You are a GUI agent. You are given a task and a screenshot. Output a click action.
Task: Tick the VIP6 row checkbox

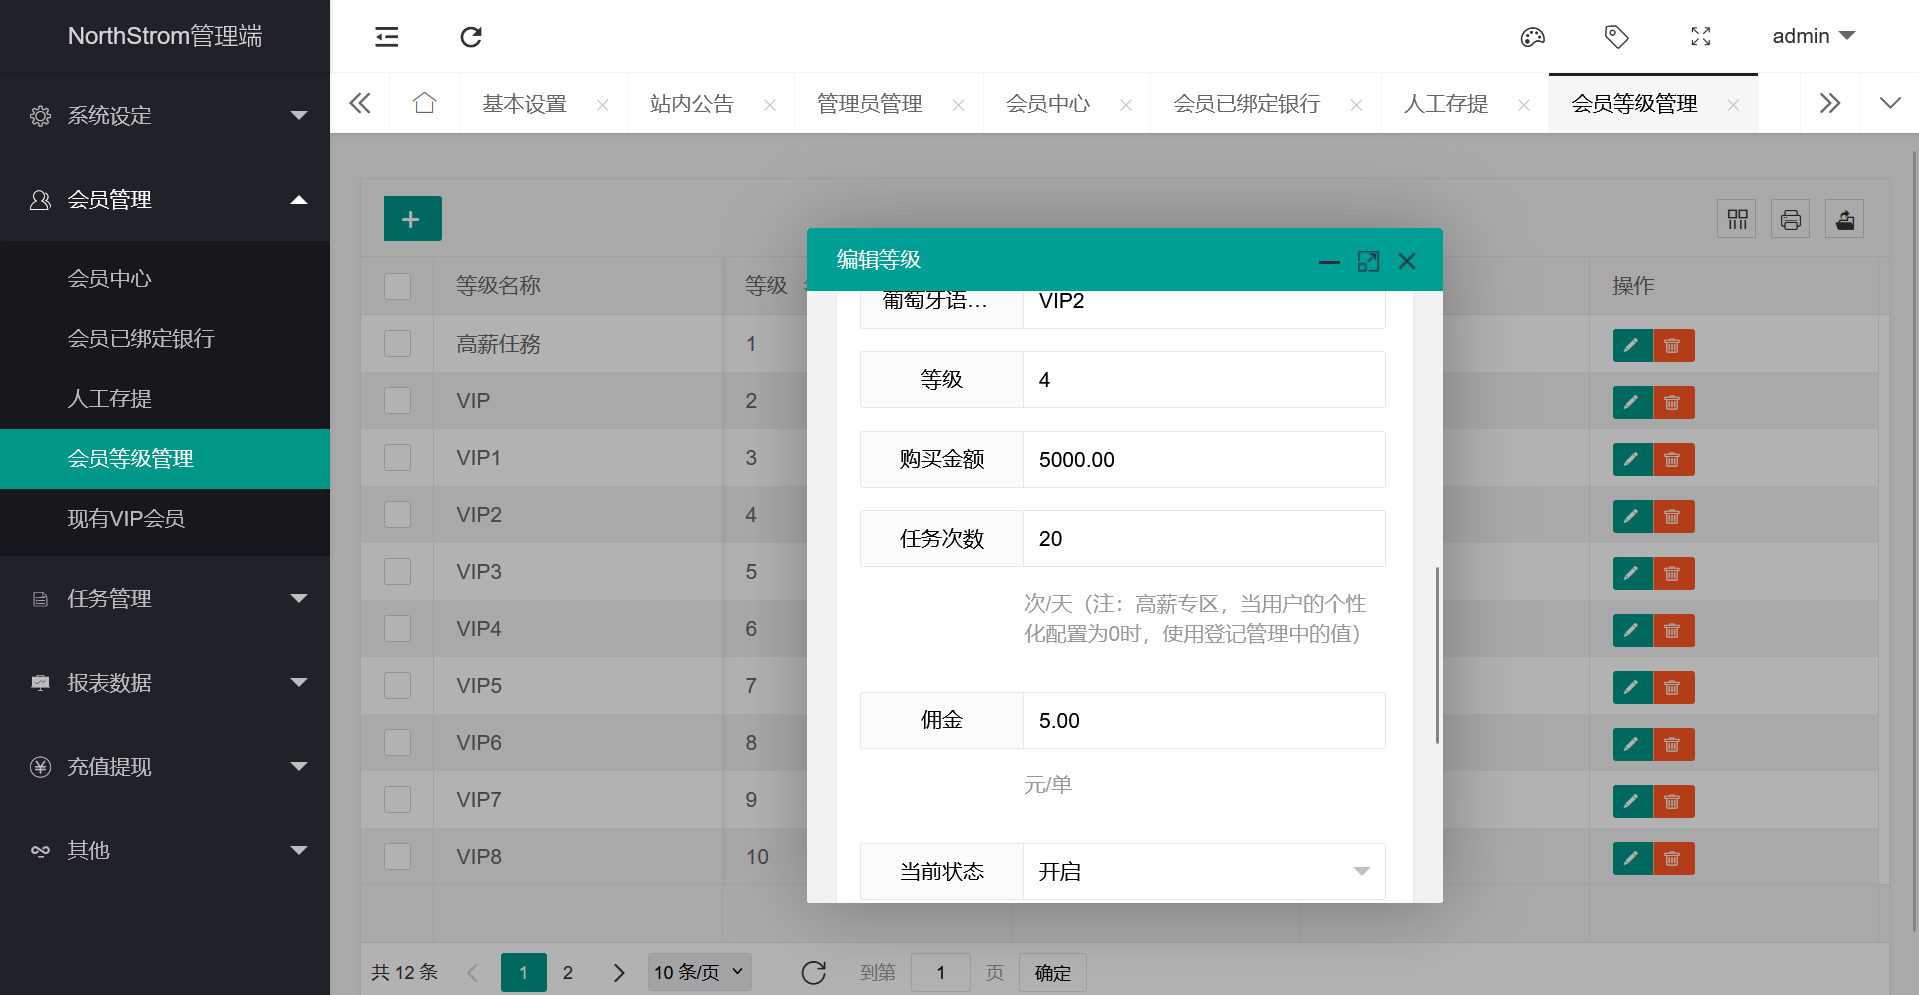point(398,743)
